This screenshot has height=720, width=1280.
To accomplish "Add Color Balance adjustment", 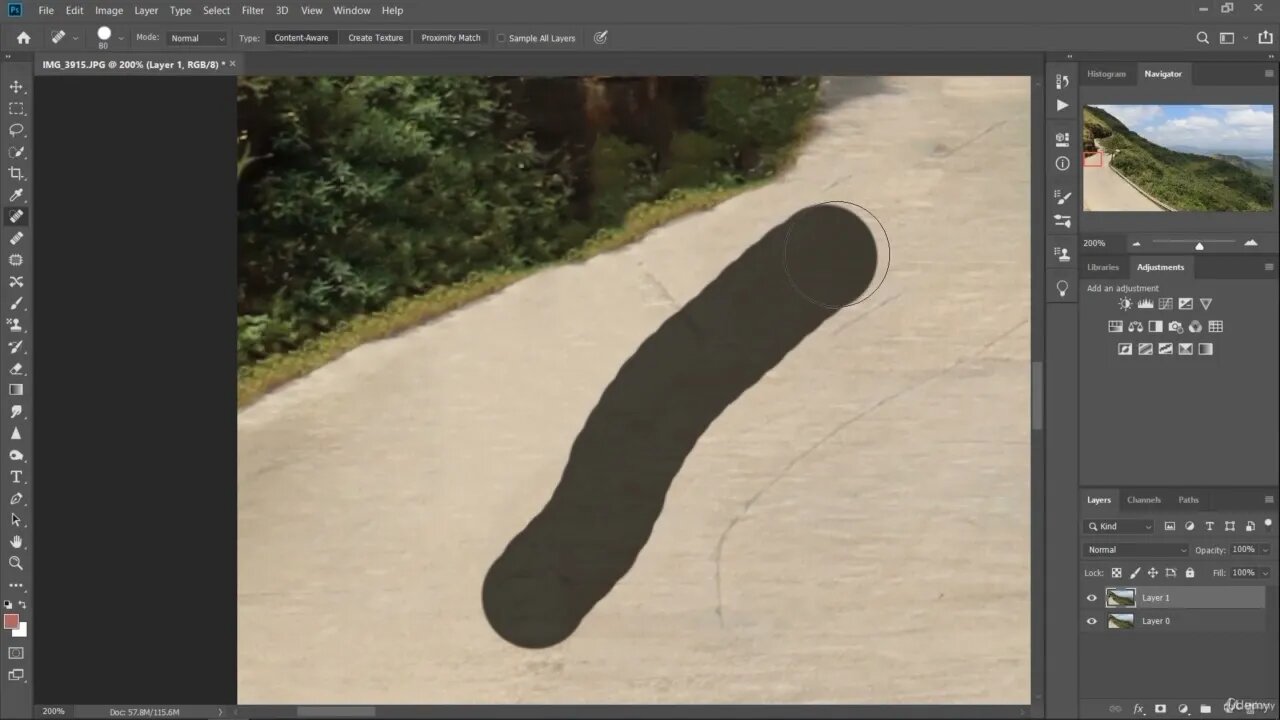I will [1135, 326].
